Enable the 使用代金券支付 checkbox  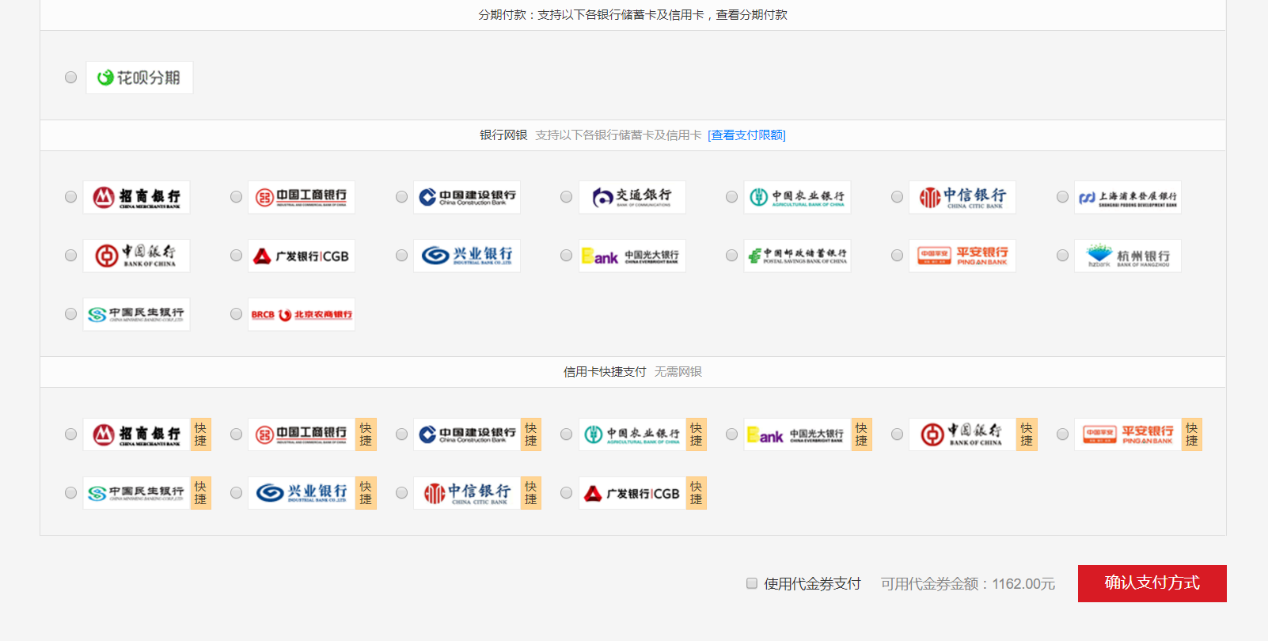pyautogui.click(x=752, y=583)
